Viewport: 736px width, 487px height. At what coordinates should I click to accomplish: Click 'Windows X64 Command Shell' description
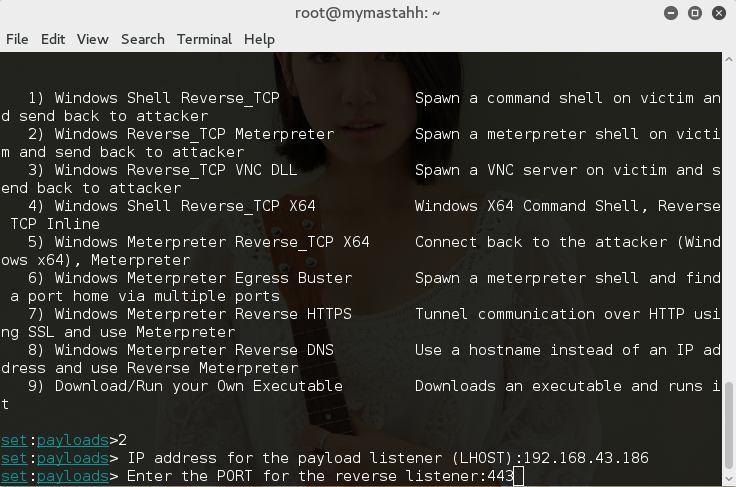pos(527,206)
